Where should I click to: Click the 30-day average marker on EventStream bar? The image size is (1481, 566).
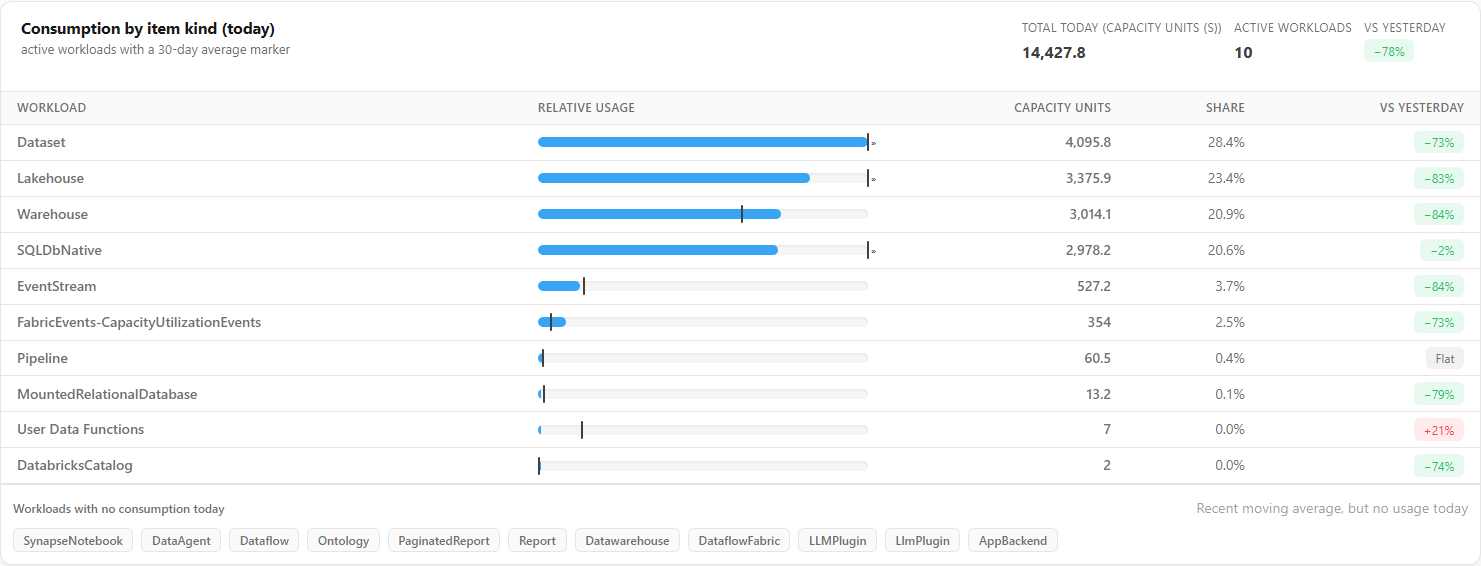coord(584,286)
